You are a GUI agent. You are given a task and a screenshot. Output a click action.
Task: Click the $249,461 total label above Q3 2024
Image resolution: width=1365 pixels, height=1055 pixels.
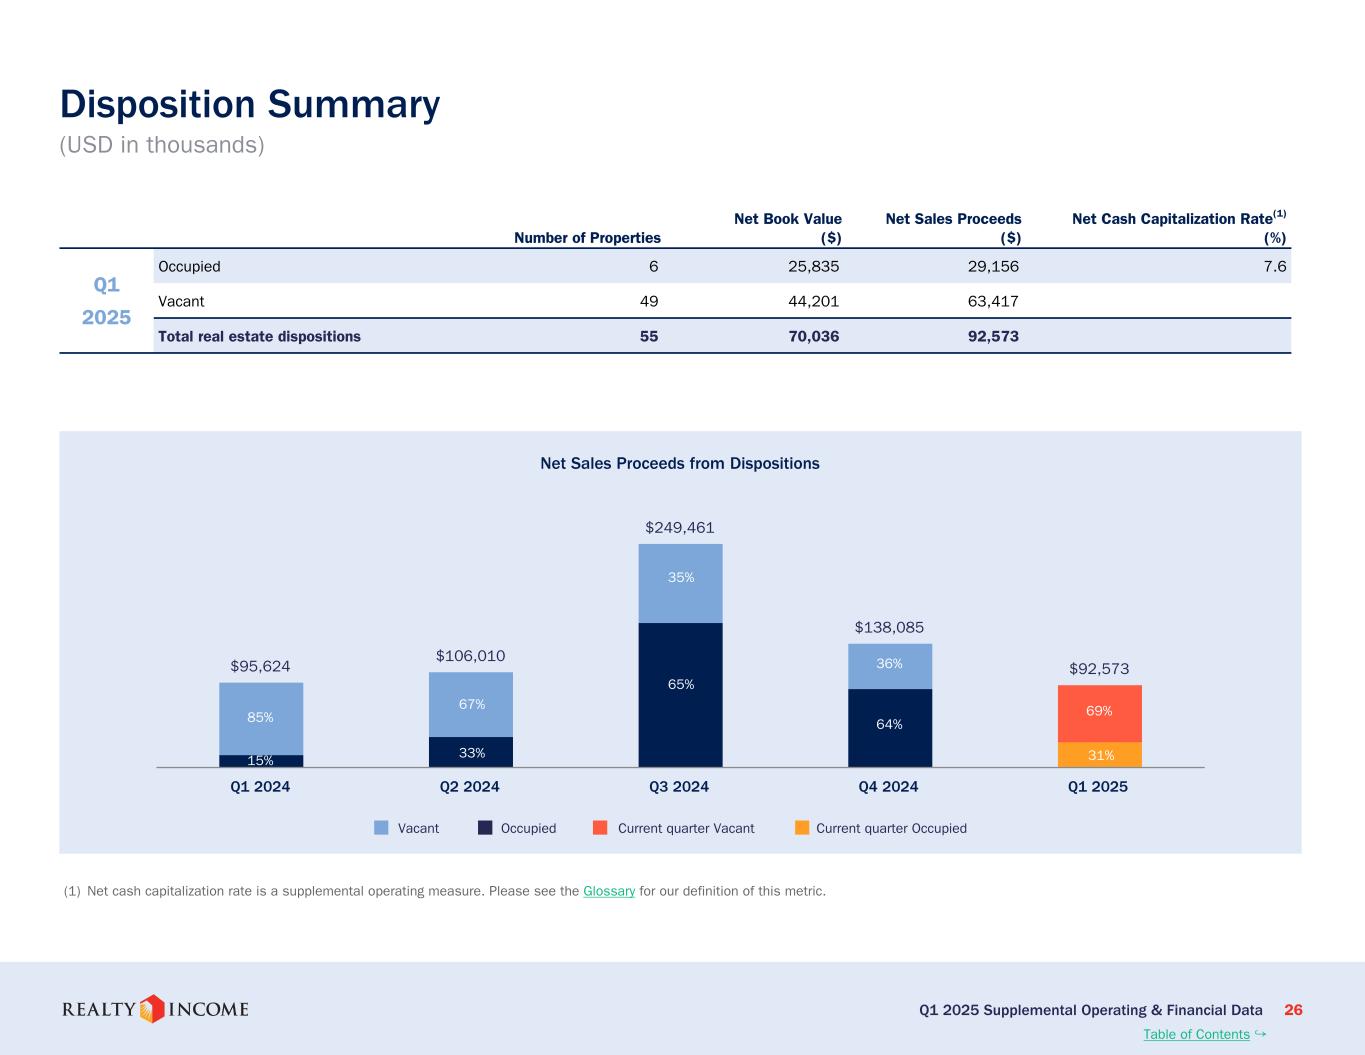point(680,527)
